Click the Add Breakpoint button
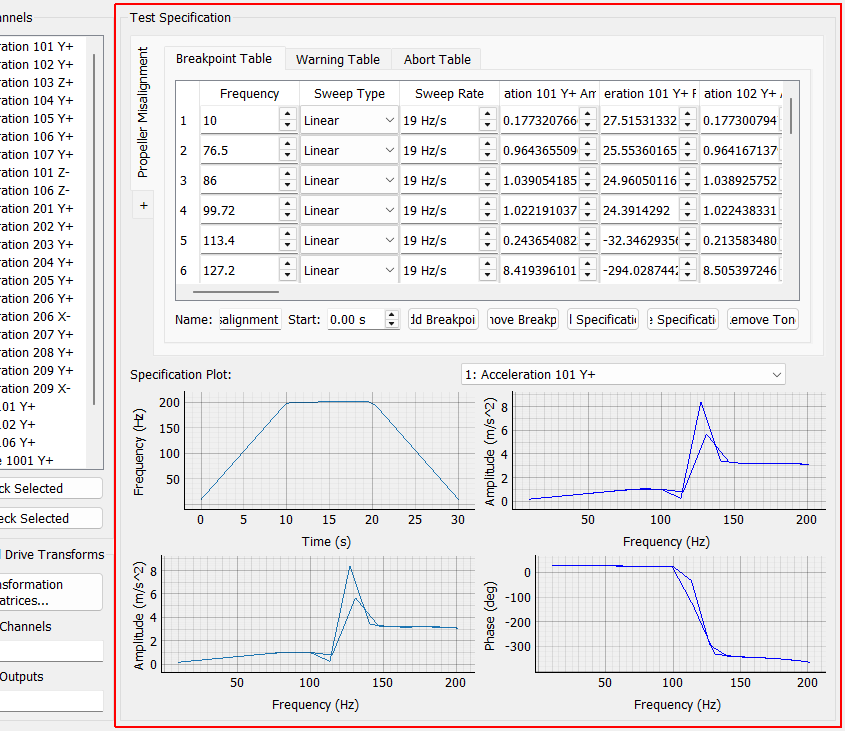Screen dimensions: 845x731 point(444,319)
